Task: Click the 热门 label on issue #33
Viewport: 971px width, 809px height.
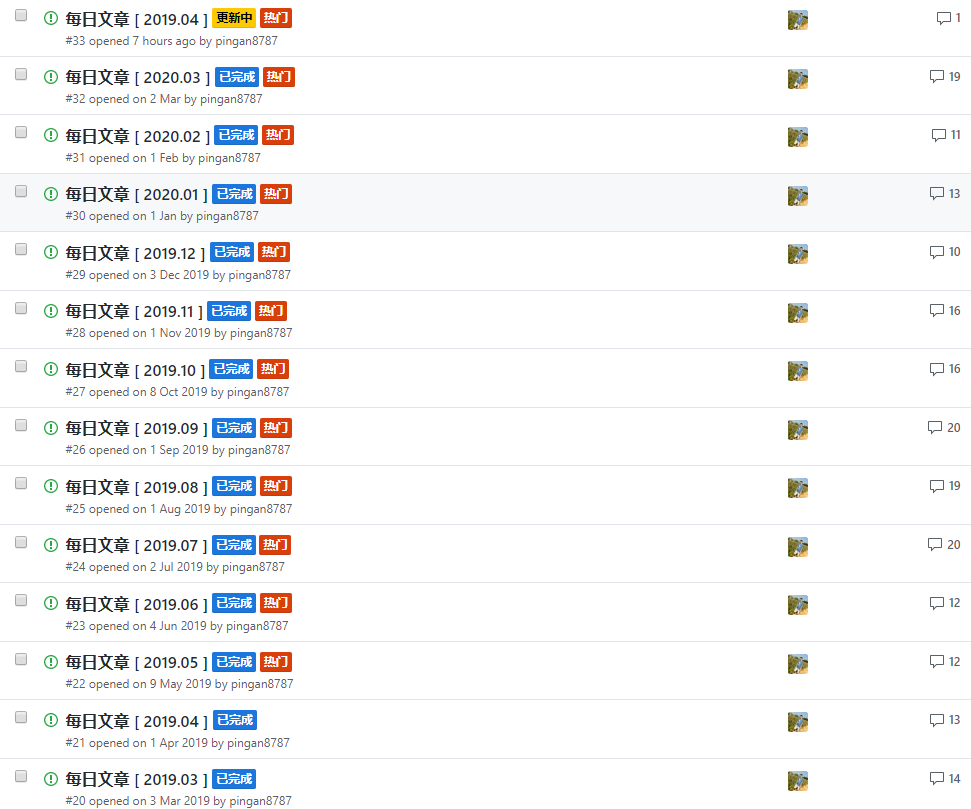Action: [x=276, y=18]
